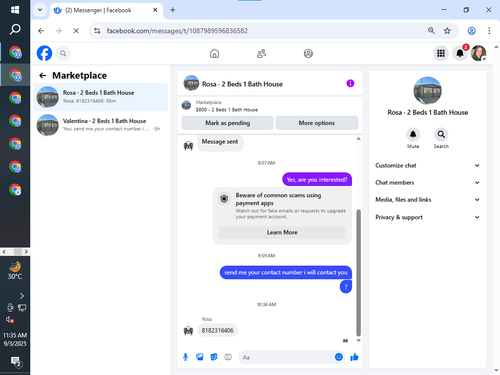500x375 pixels.
Task: Open the Friends icon in top navigation
Action: click(261, 53)
